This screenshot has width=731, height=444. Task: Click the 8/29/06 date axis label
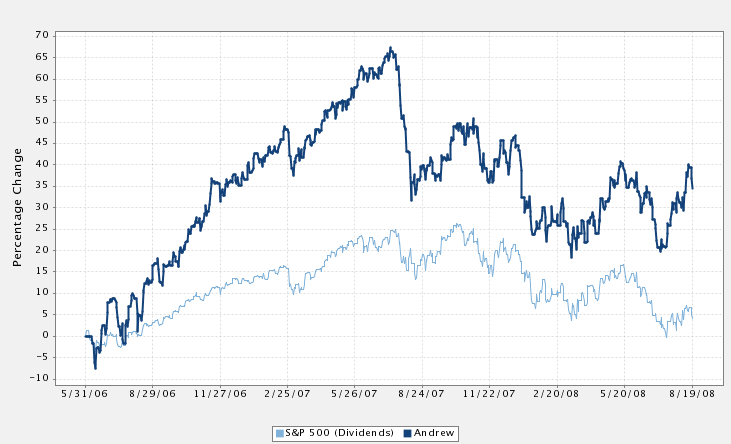152,394
